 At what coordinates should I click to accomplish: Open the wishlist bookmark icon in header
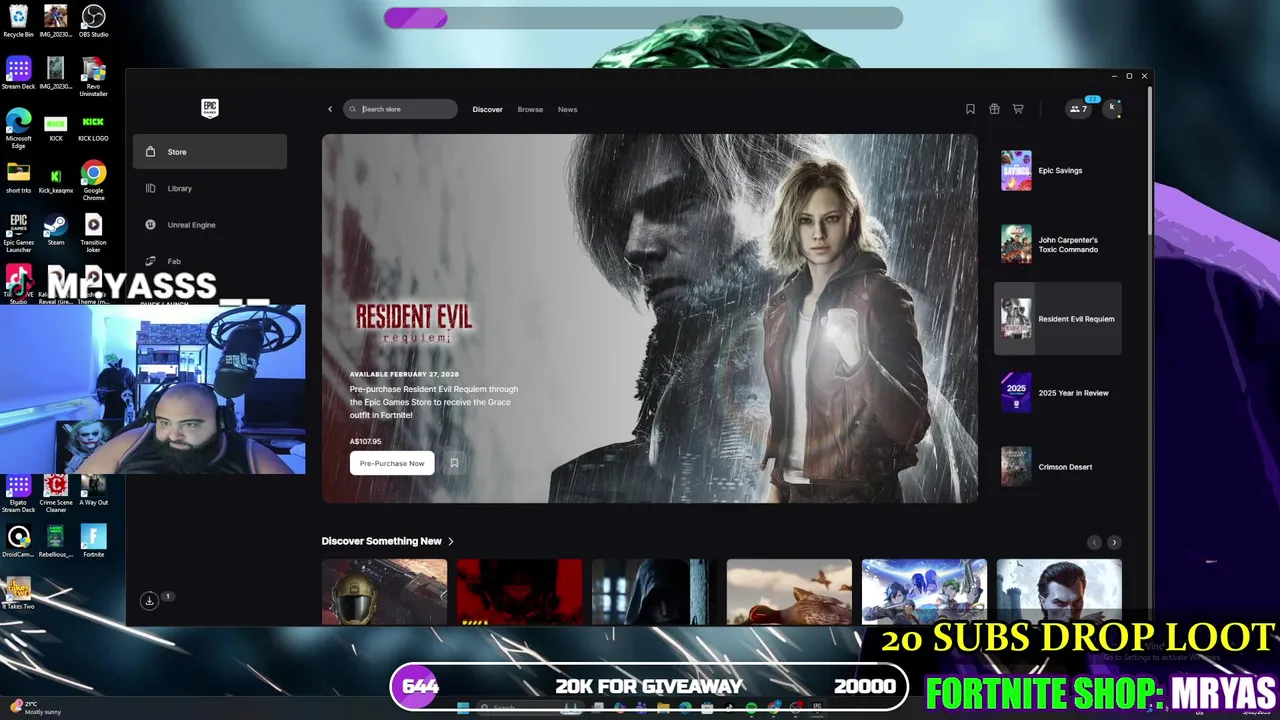970,109
